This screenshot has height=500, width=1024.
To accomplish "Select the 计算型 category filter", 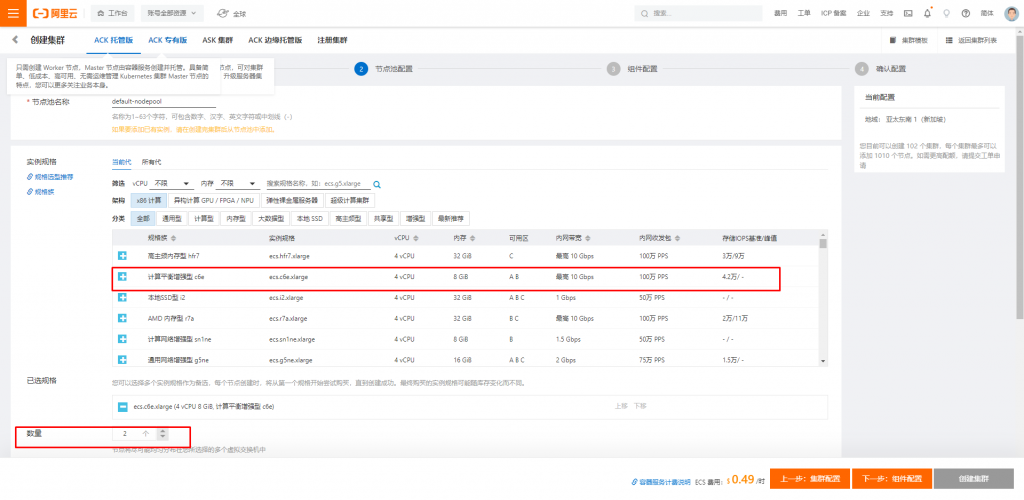I will coord(202,218).
